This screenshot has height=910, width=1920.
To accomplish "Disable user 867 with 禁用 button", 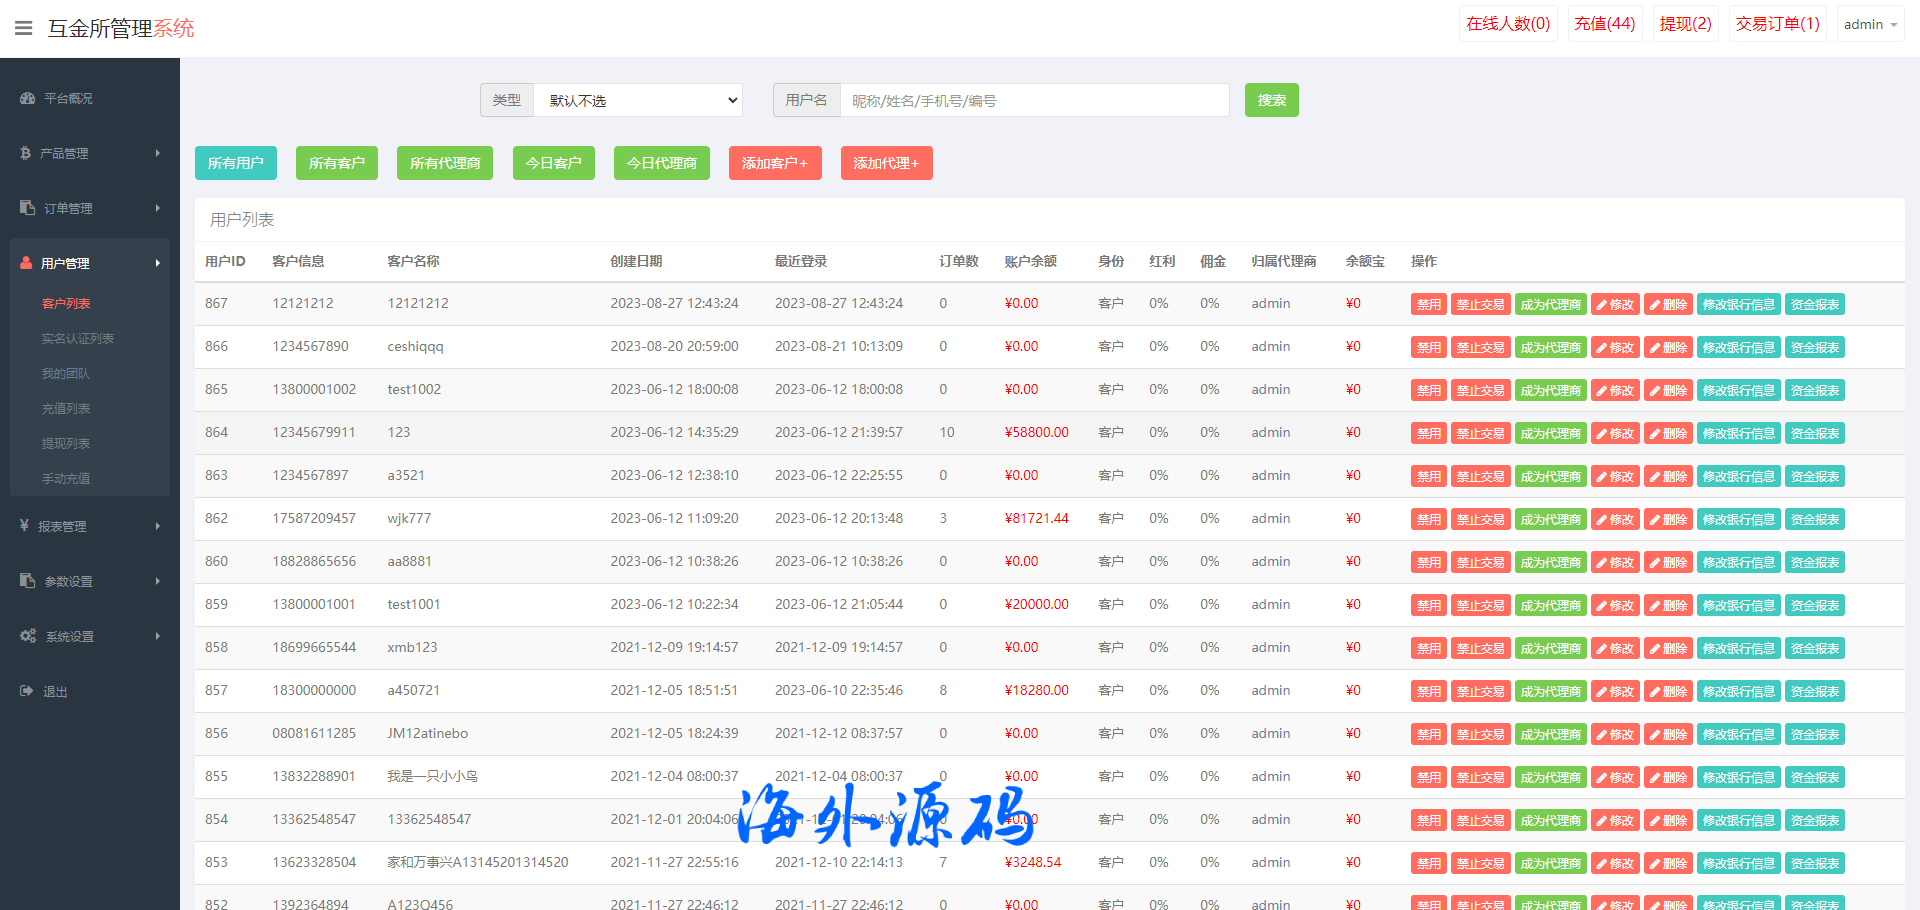I will point(1428,305).
